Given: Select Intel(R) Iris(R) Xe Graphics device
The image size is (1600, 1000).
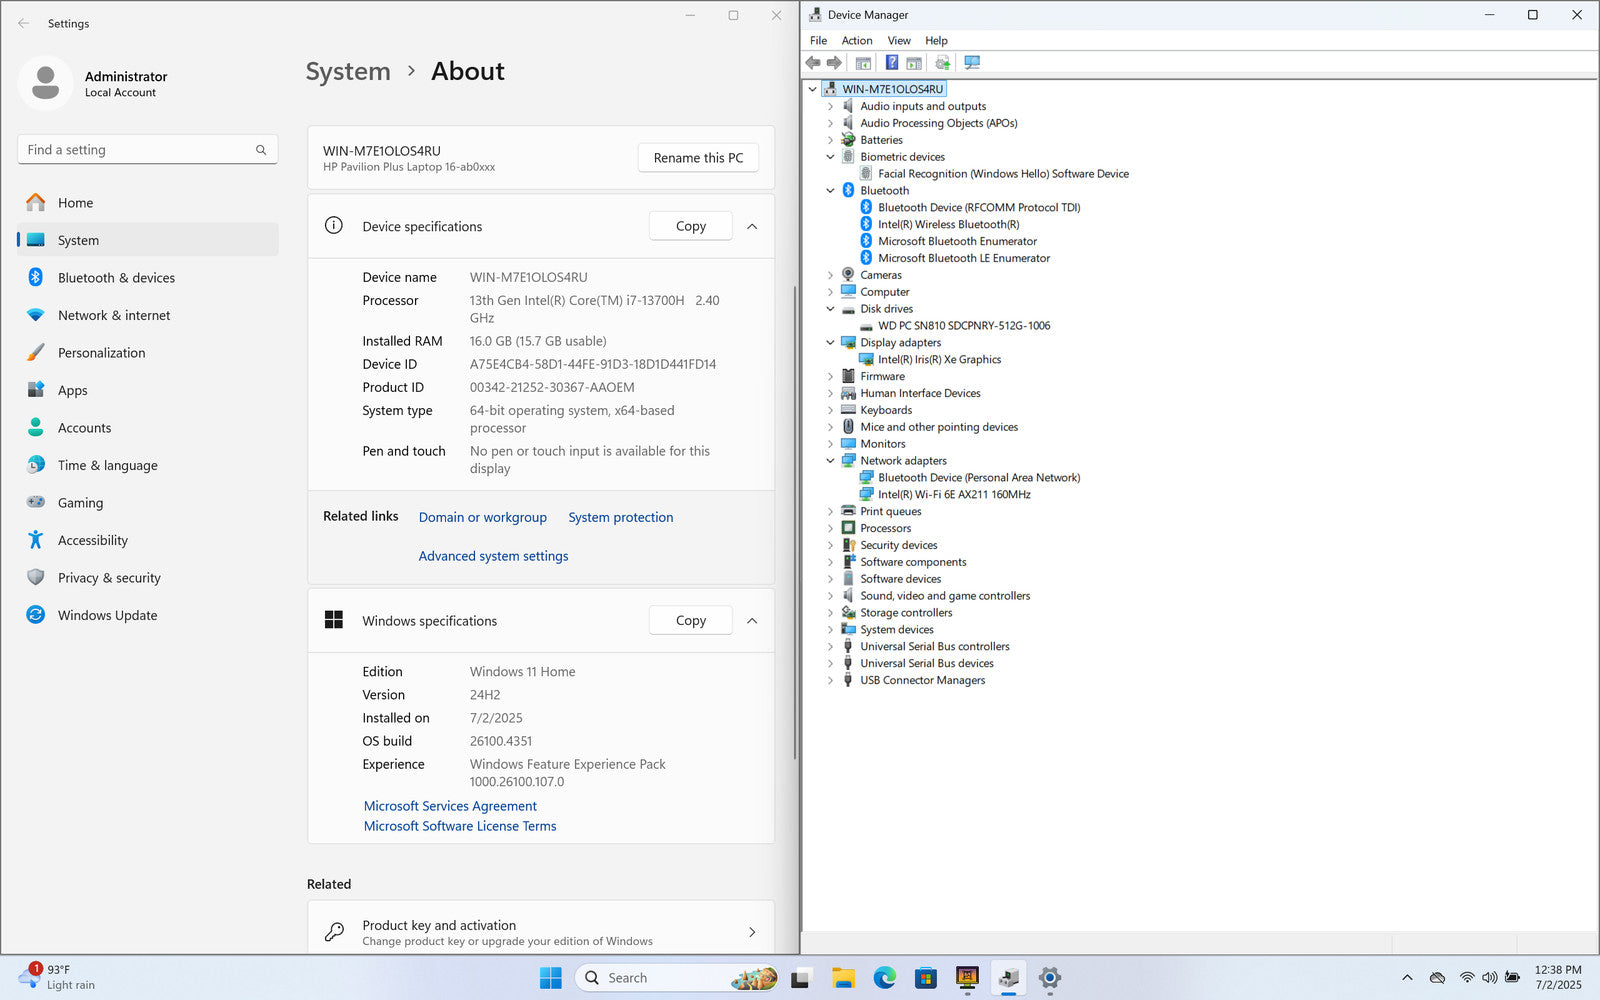Looking at the screenshot, I should (x=939, y=360).
